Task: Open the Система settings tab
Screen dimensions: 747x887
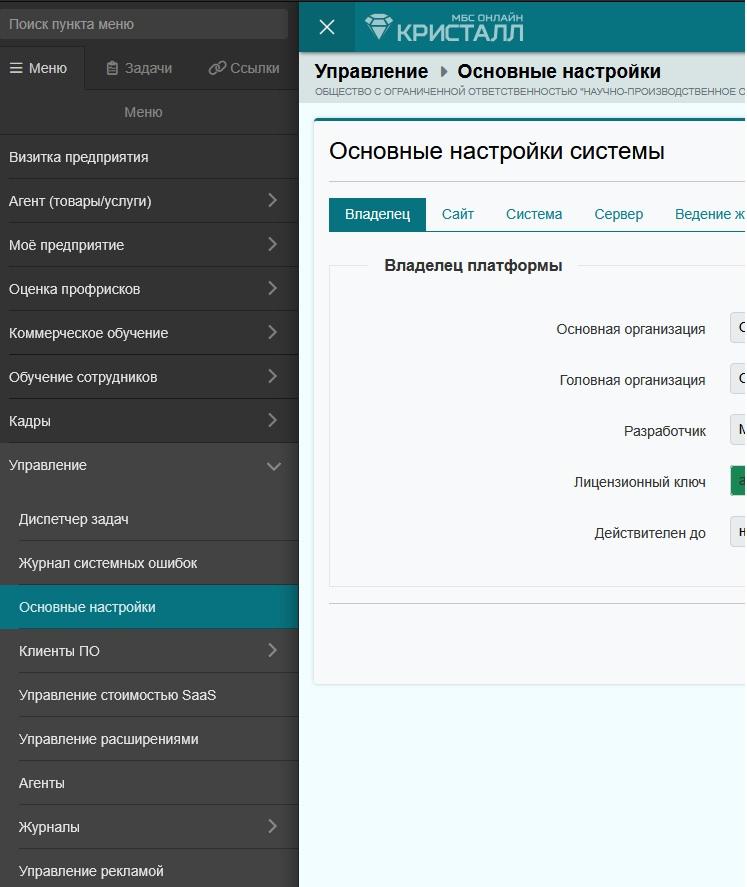Action: coord(534,214)
